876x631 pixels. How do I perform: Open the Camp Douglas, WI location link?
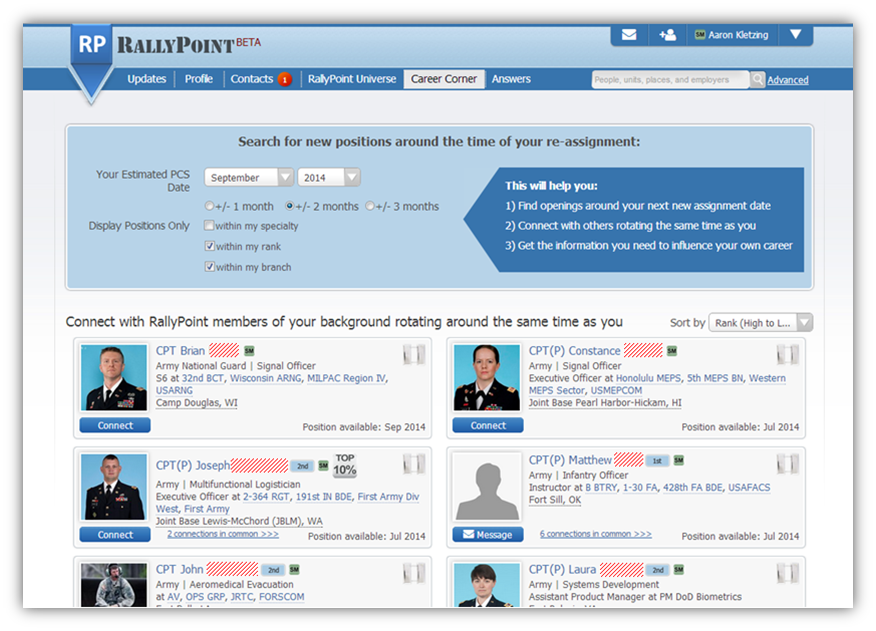pos(197,403)
